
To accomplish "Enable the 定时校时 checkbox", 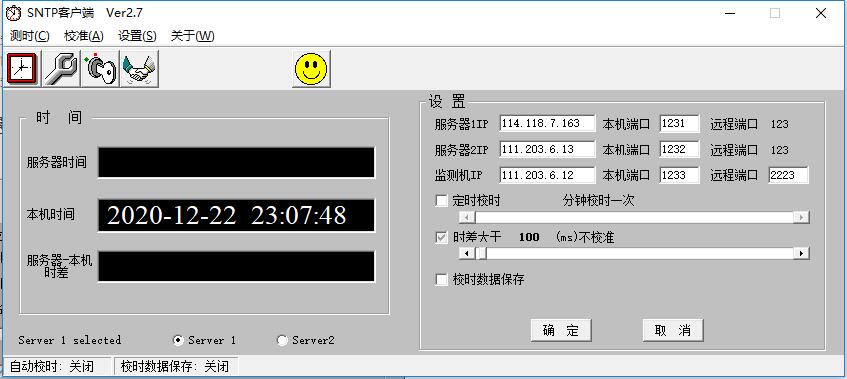I will tap(441, 201).
